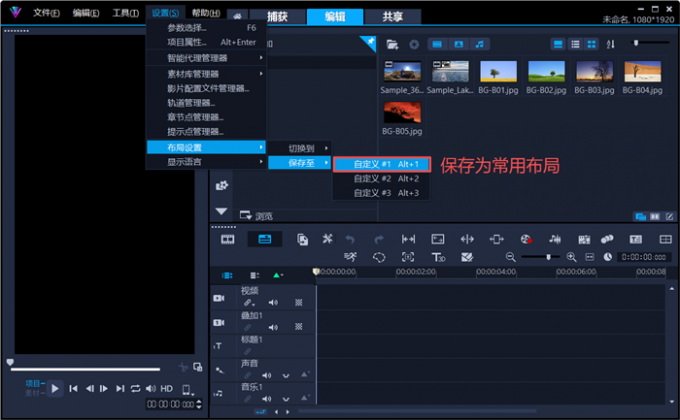The width and height of the screenshot is (680, 420).
Task: Select the Sample_36 video thumbnail
Action: [402, 72]
